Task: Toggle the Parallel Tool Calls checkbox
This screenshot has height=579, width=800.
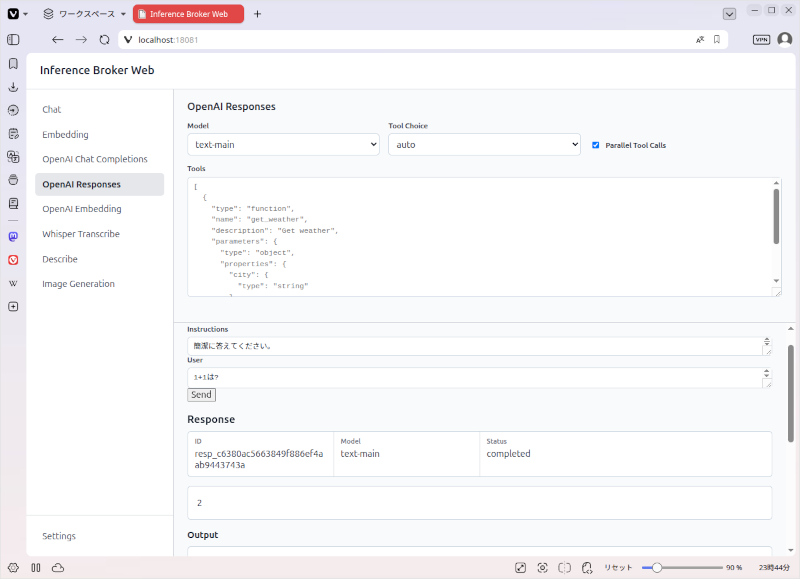Action: [595, 145]
